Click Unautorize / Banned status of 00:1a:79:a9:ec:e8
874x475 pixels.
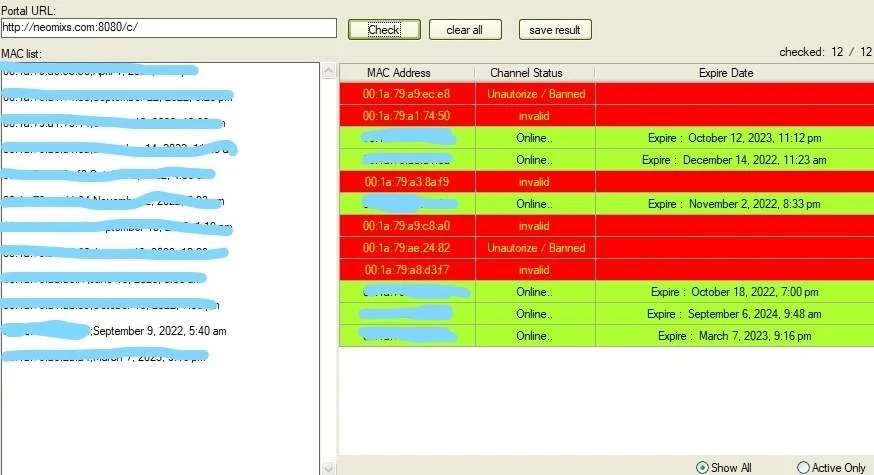(536, 94)
